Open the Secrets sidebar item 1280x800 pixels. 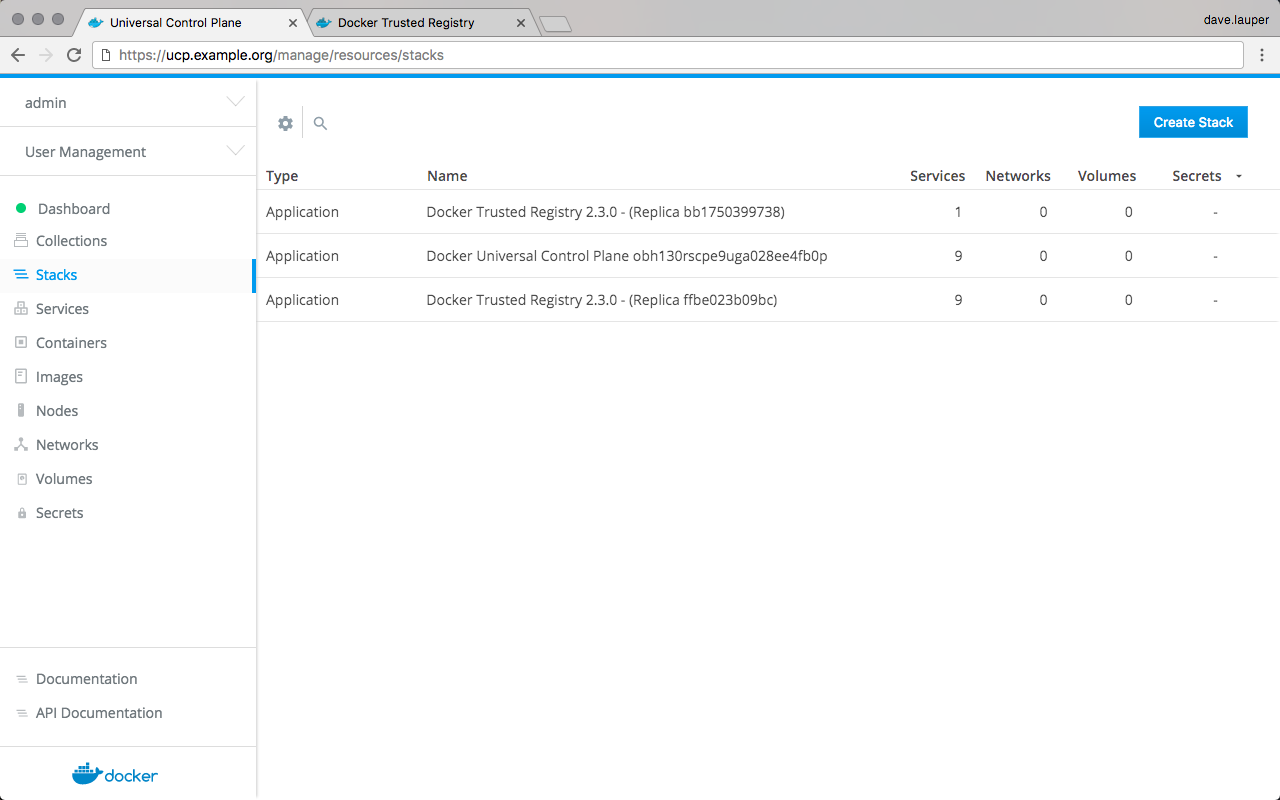click(59, 513)
